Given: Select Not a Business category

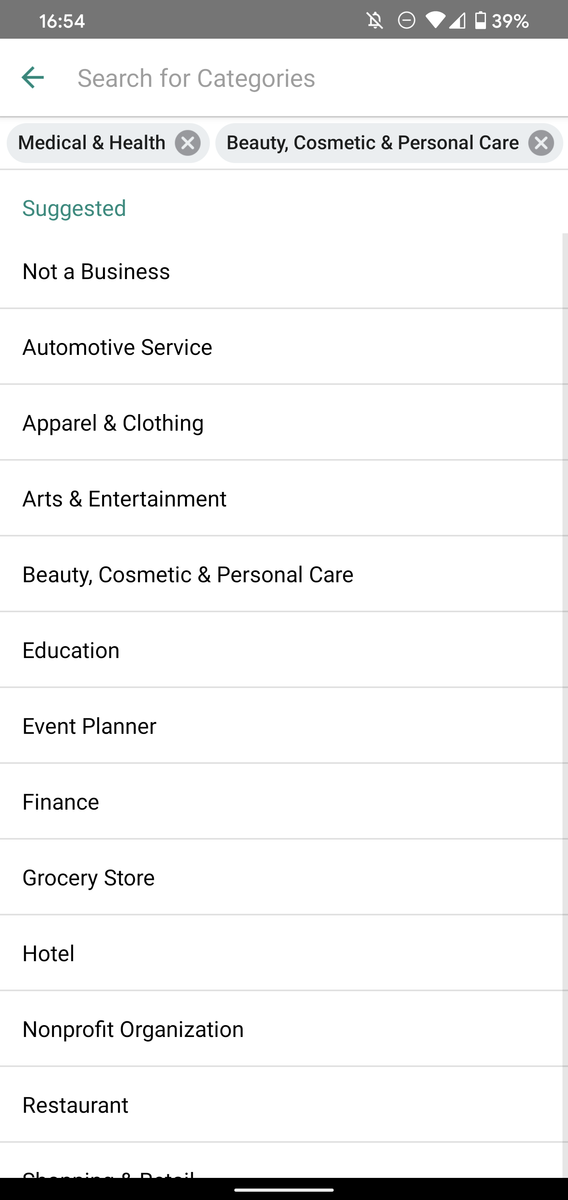Looking at the screenshot, I should click(x=284, y=271).
